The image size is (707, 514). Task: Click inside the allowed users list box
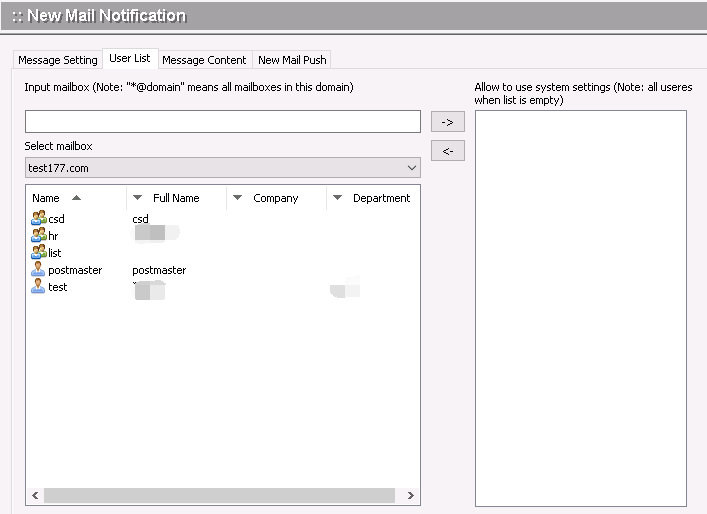[x=580, y=300]
